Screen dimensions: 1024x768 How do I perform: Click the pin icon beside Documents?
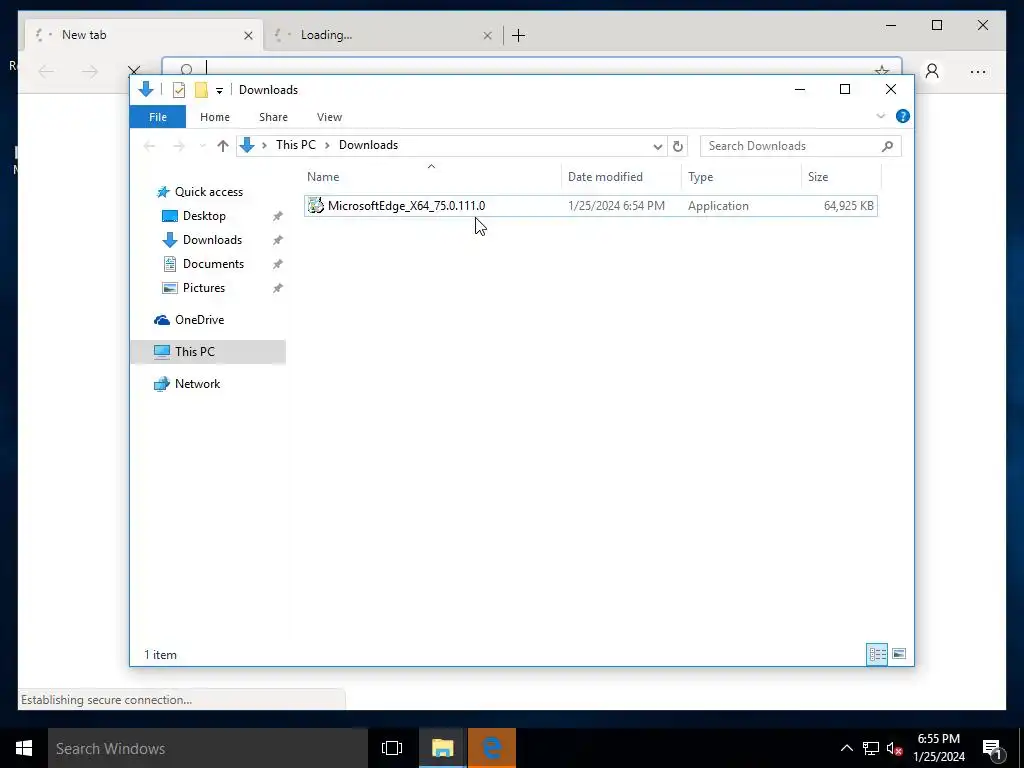[x=278, y=264]
